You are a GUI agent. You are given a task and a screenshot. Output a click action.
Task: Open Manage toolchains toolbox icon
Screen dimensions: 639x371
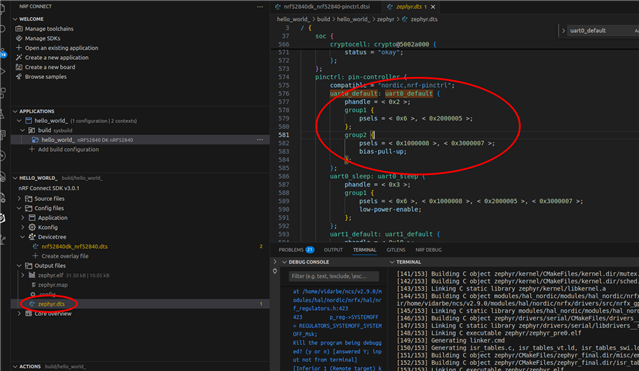(19, 29)
